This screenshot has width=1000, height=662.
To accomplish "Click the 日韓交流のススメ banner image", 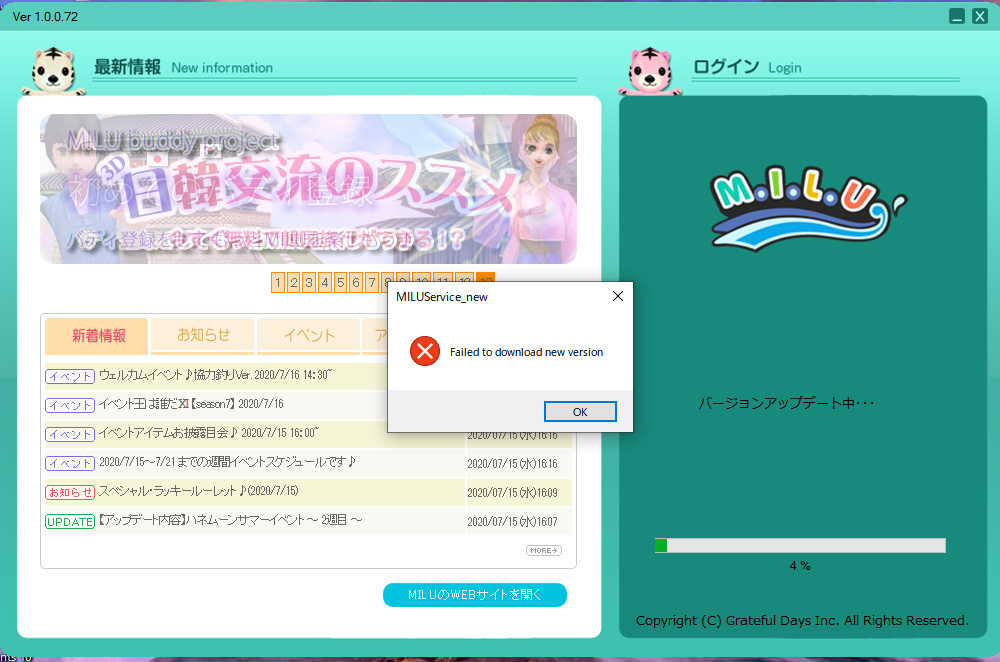I will coord(308,188).
